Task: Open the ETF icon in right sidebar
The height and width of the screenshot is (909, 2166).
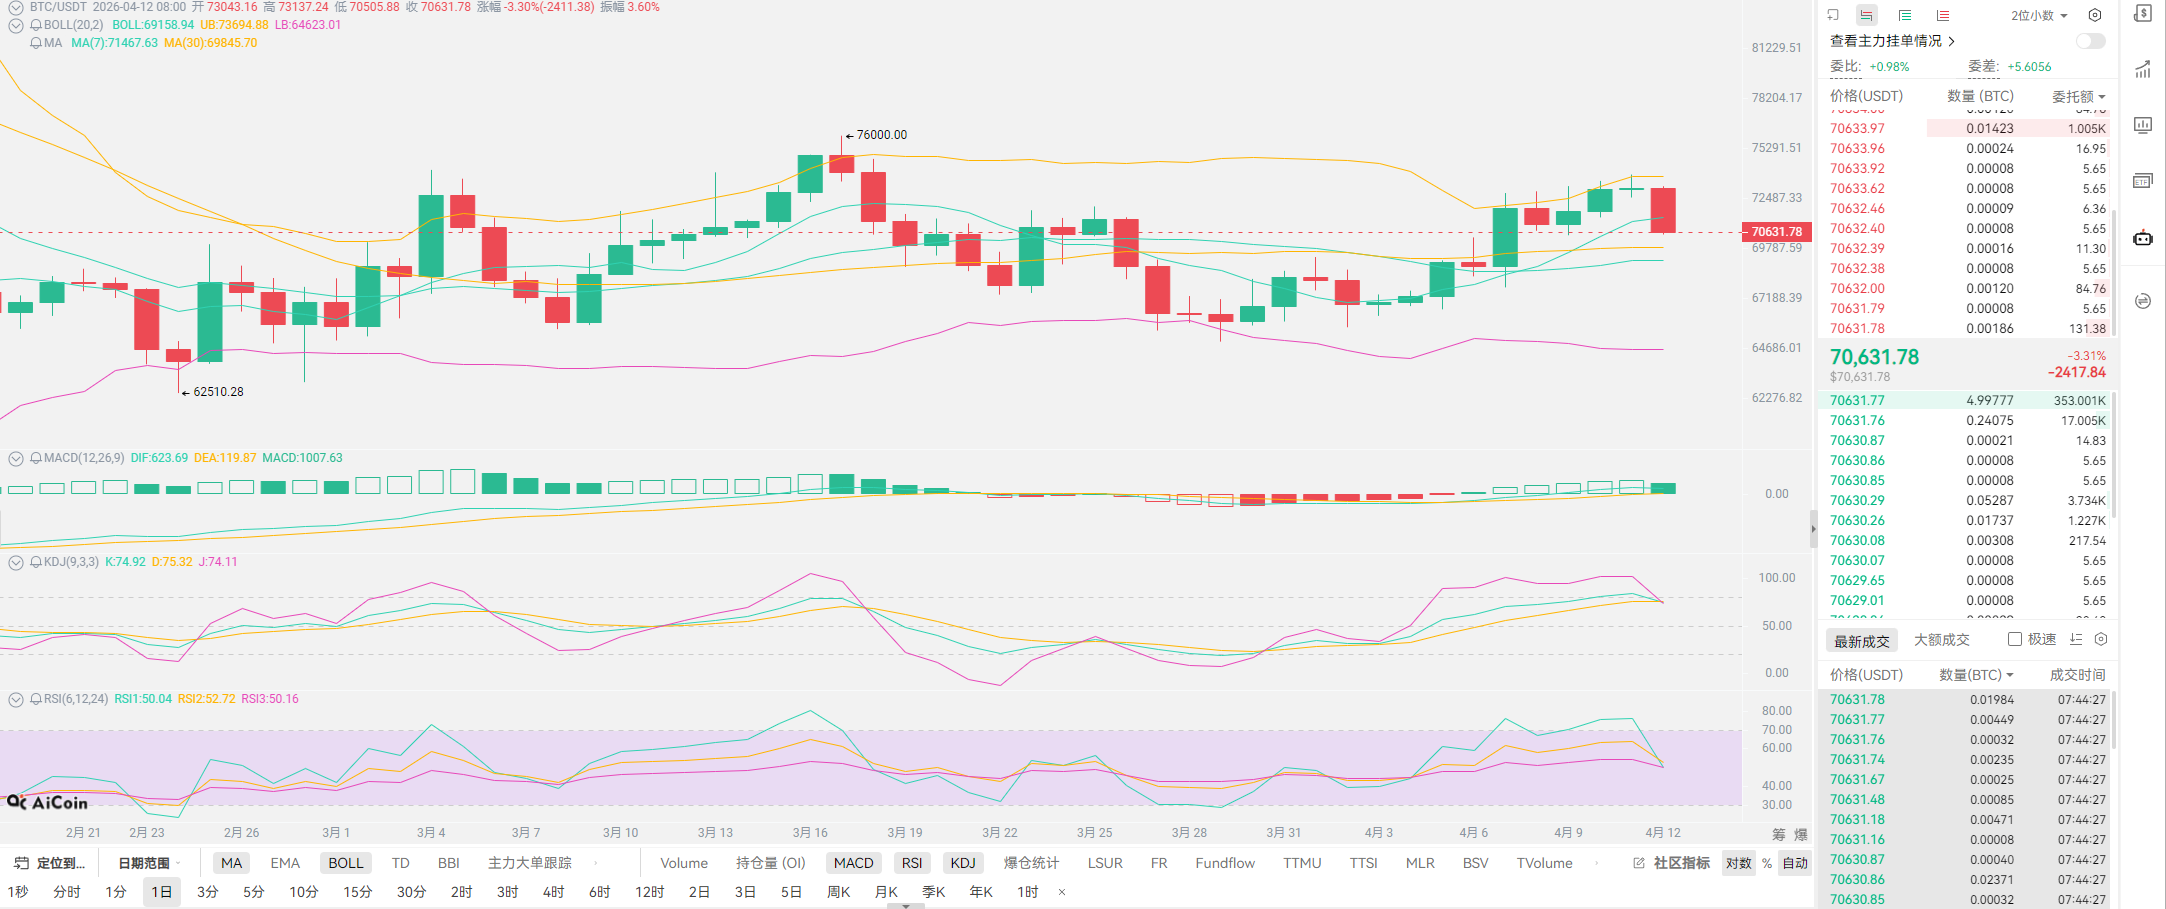Action: [x=2143, y=181]
